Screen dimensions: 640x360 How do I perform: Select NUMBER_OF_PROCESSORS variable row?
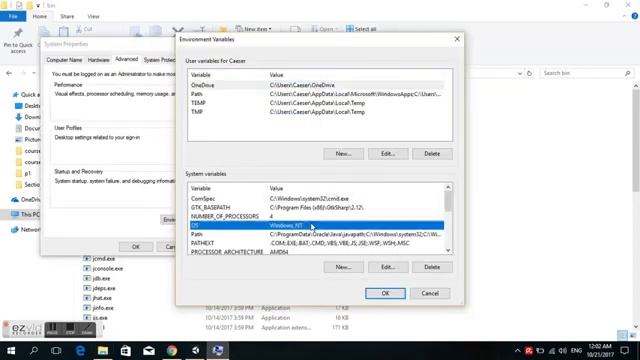317,216
